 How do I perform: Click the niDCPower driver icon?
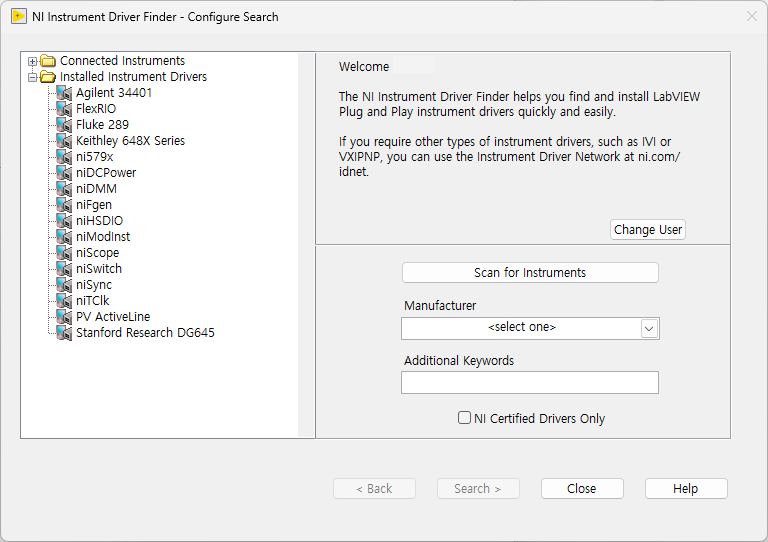coord(64,173)
